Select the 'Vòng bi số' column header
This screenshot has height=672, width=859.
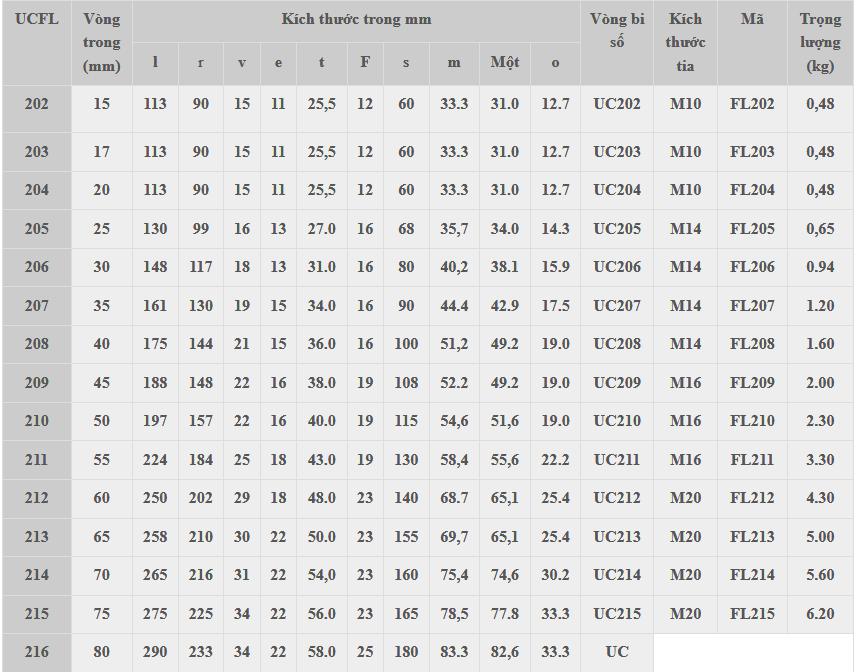tap(617, 31)
